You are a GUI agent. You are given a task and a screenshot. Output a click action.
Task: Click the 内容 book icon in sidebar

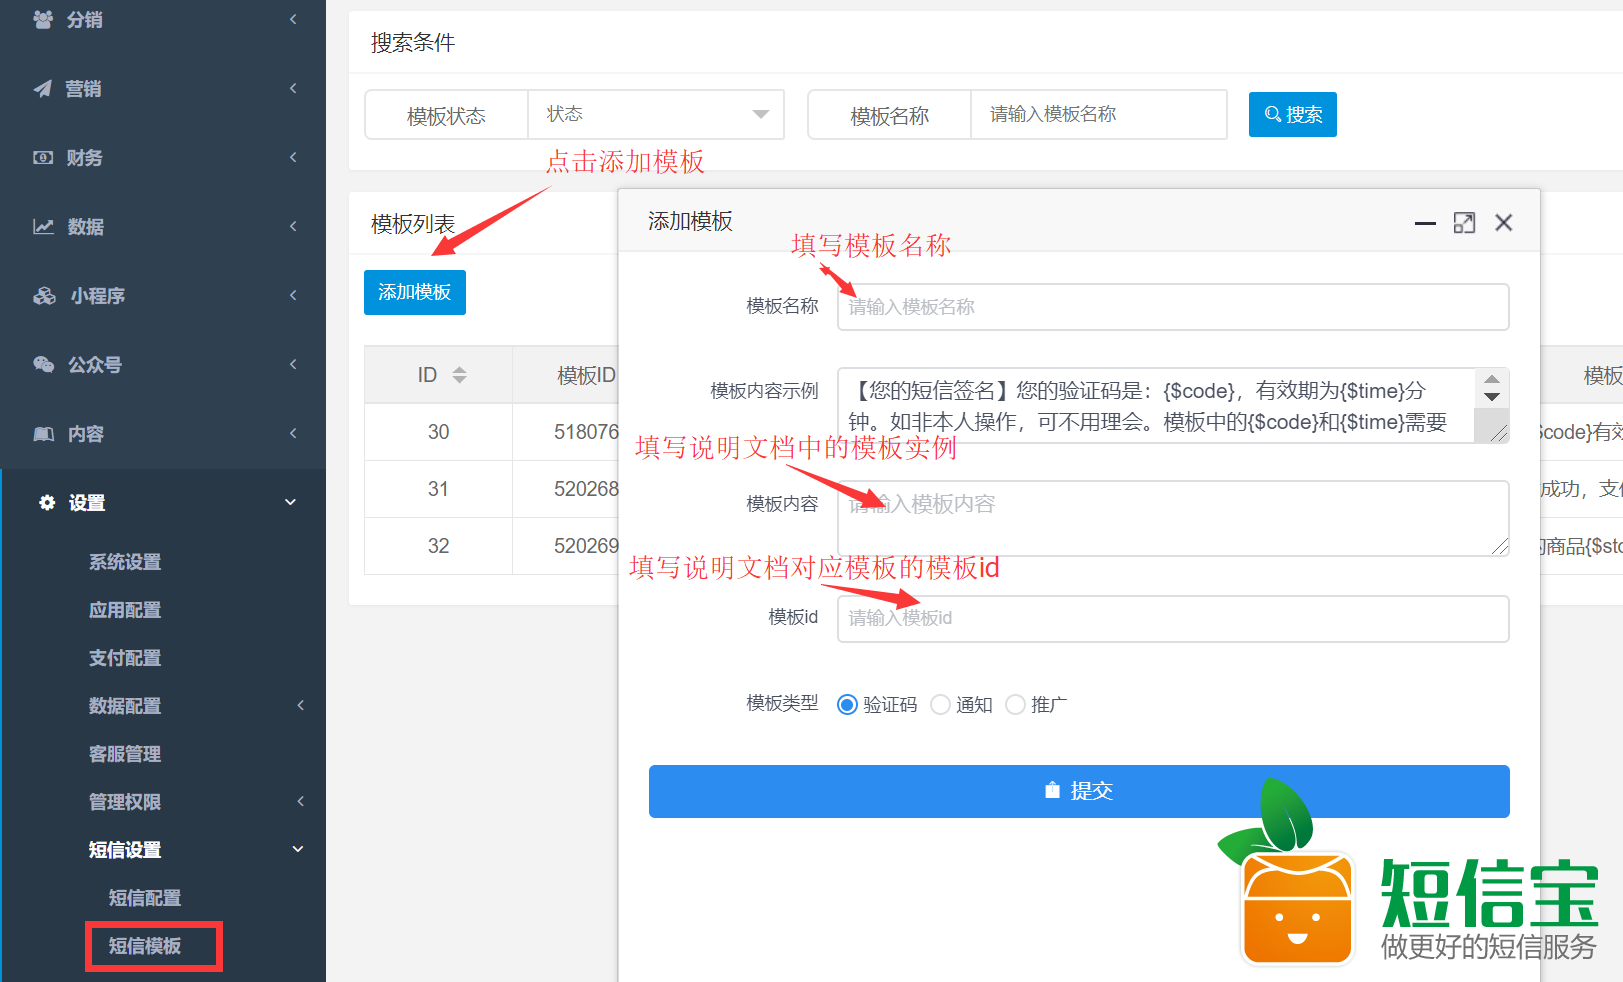pos(43,434)
